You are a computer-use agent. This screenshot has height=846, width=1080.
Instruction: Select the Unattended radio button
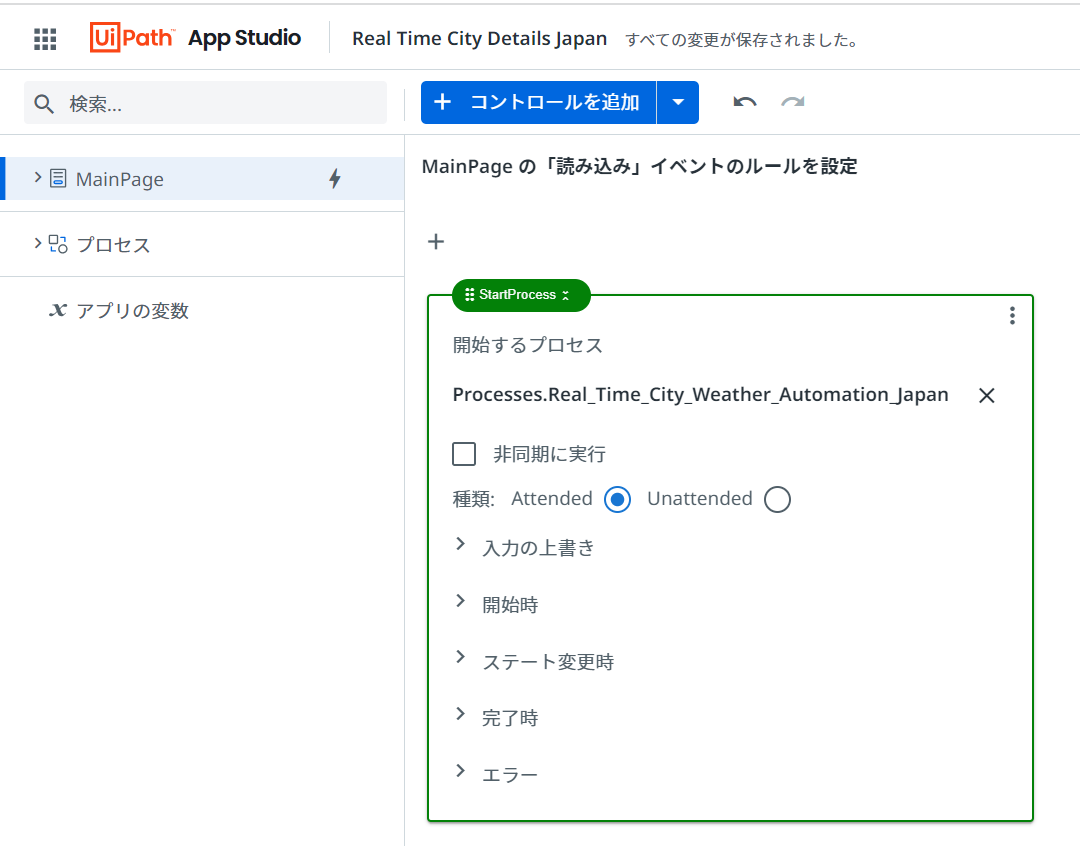(x=777, y=499)
